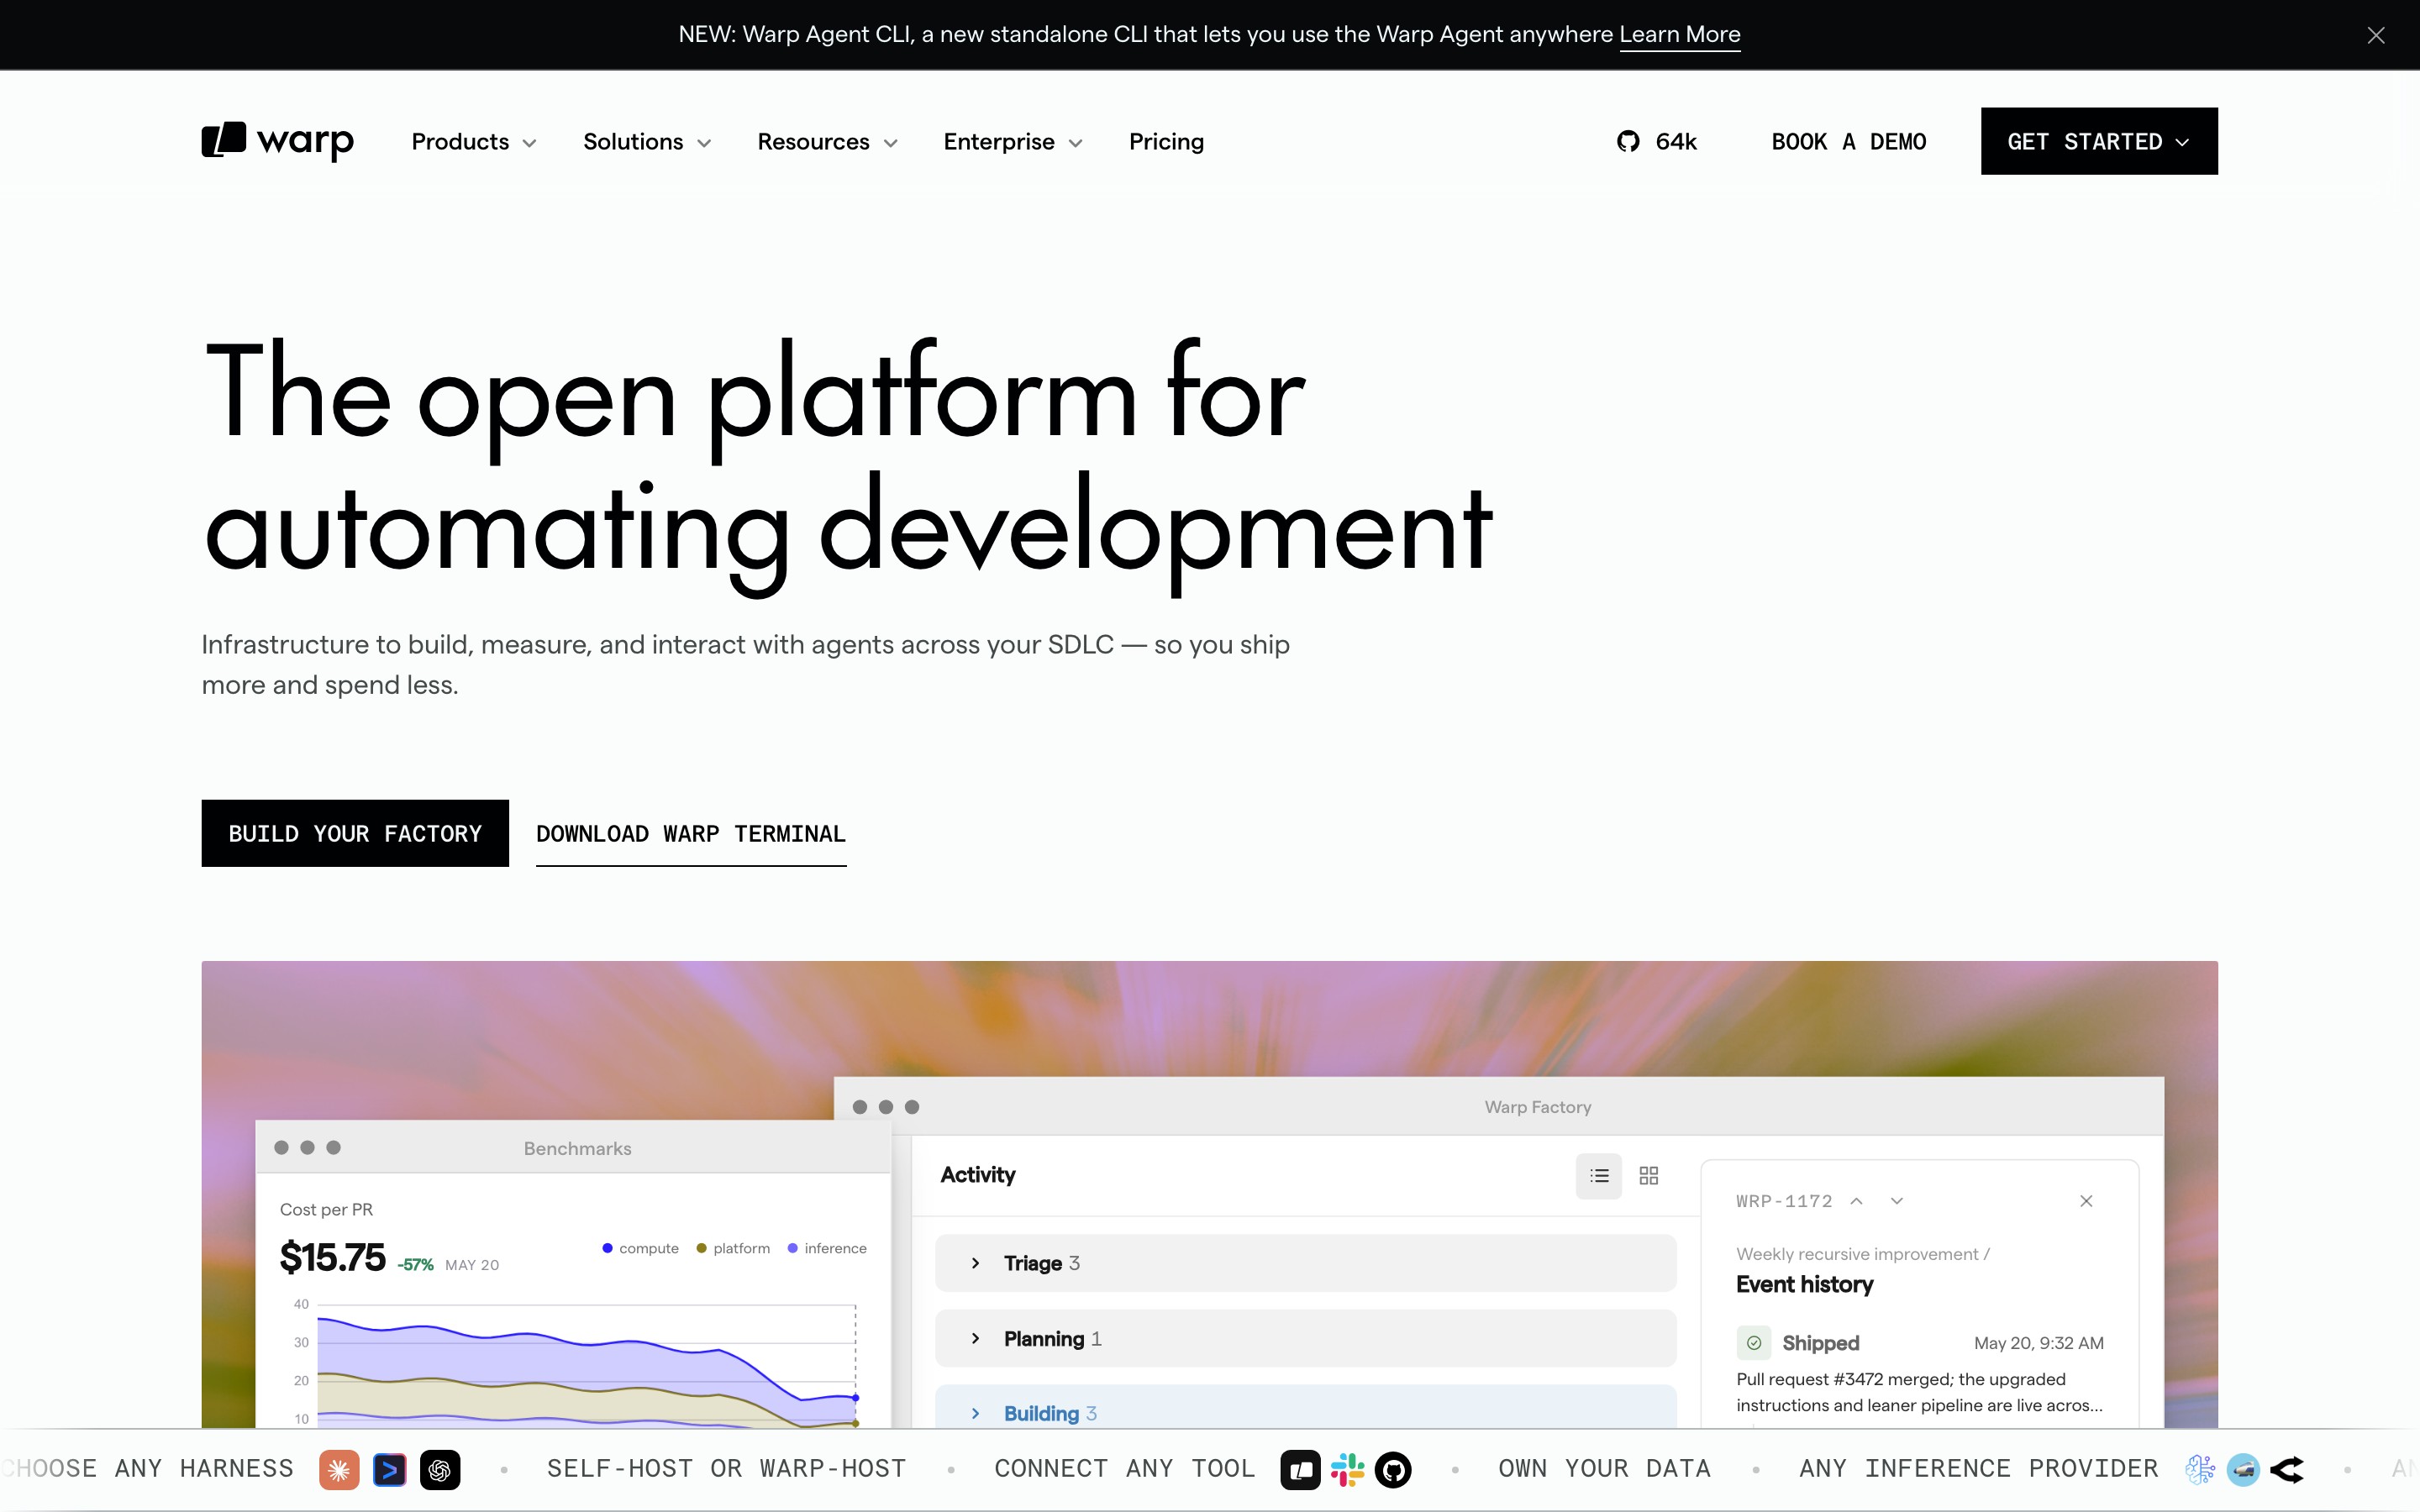The width and height of the screenshot is (2420, 1512).
Task: Click the round blue inference provider icon
Action: 2243,1469
